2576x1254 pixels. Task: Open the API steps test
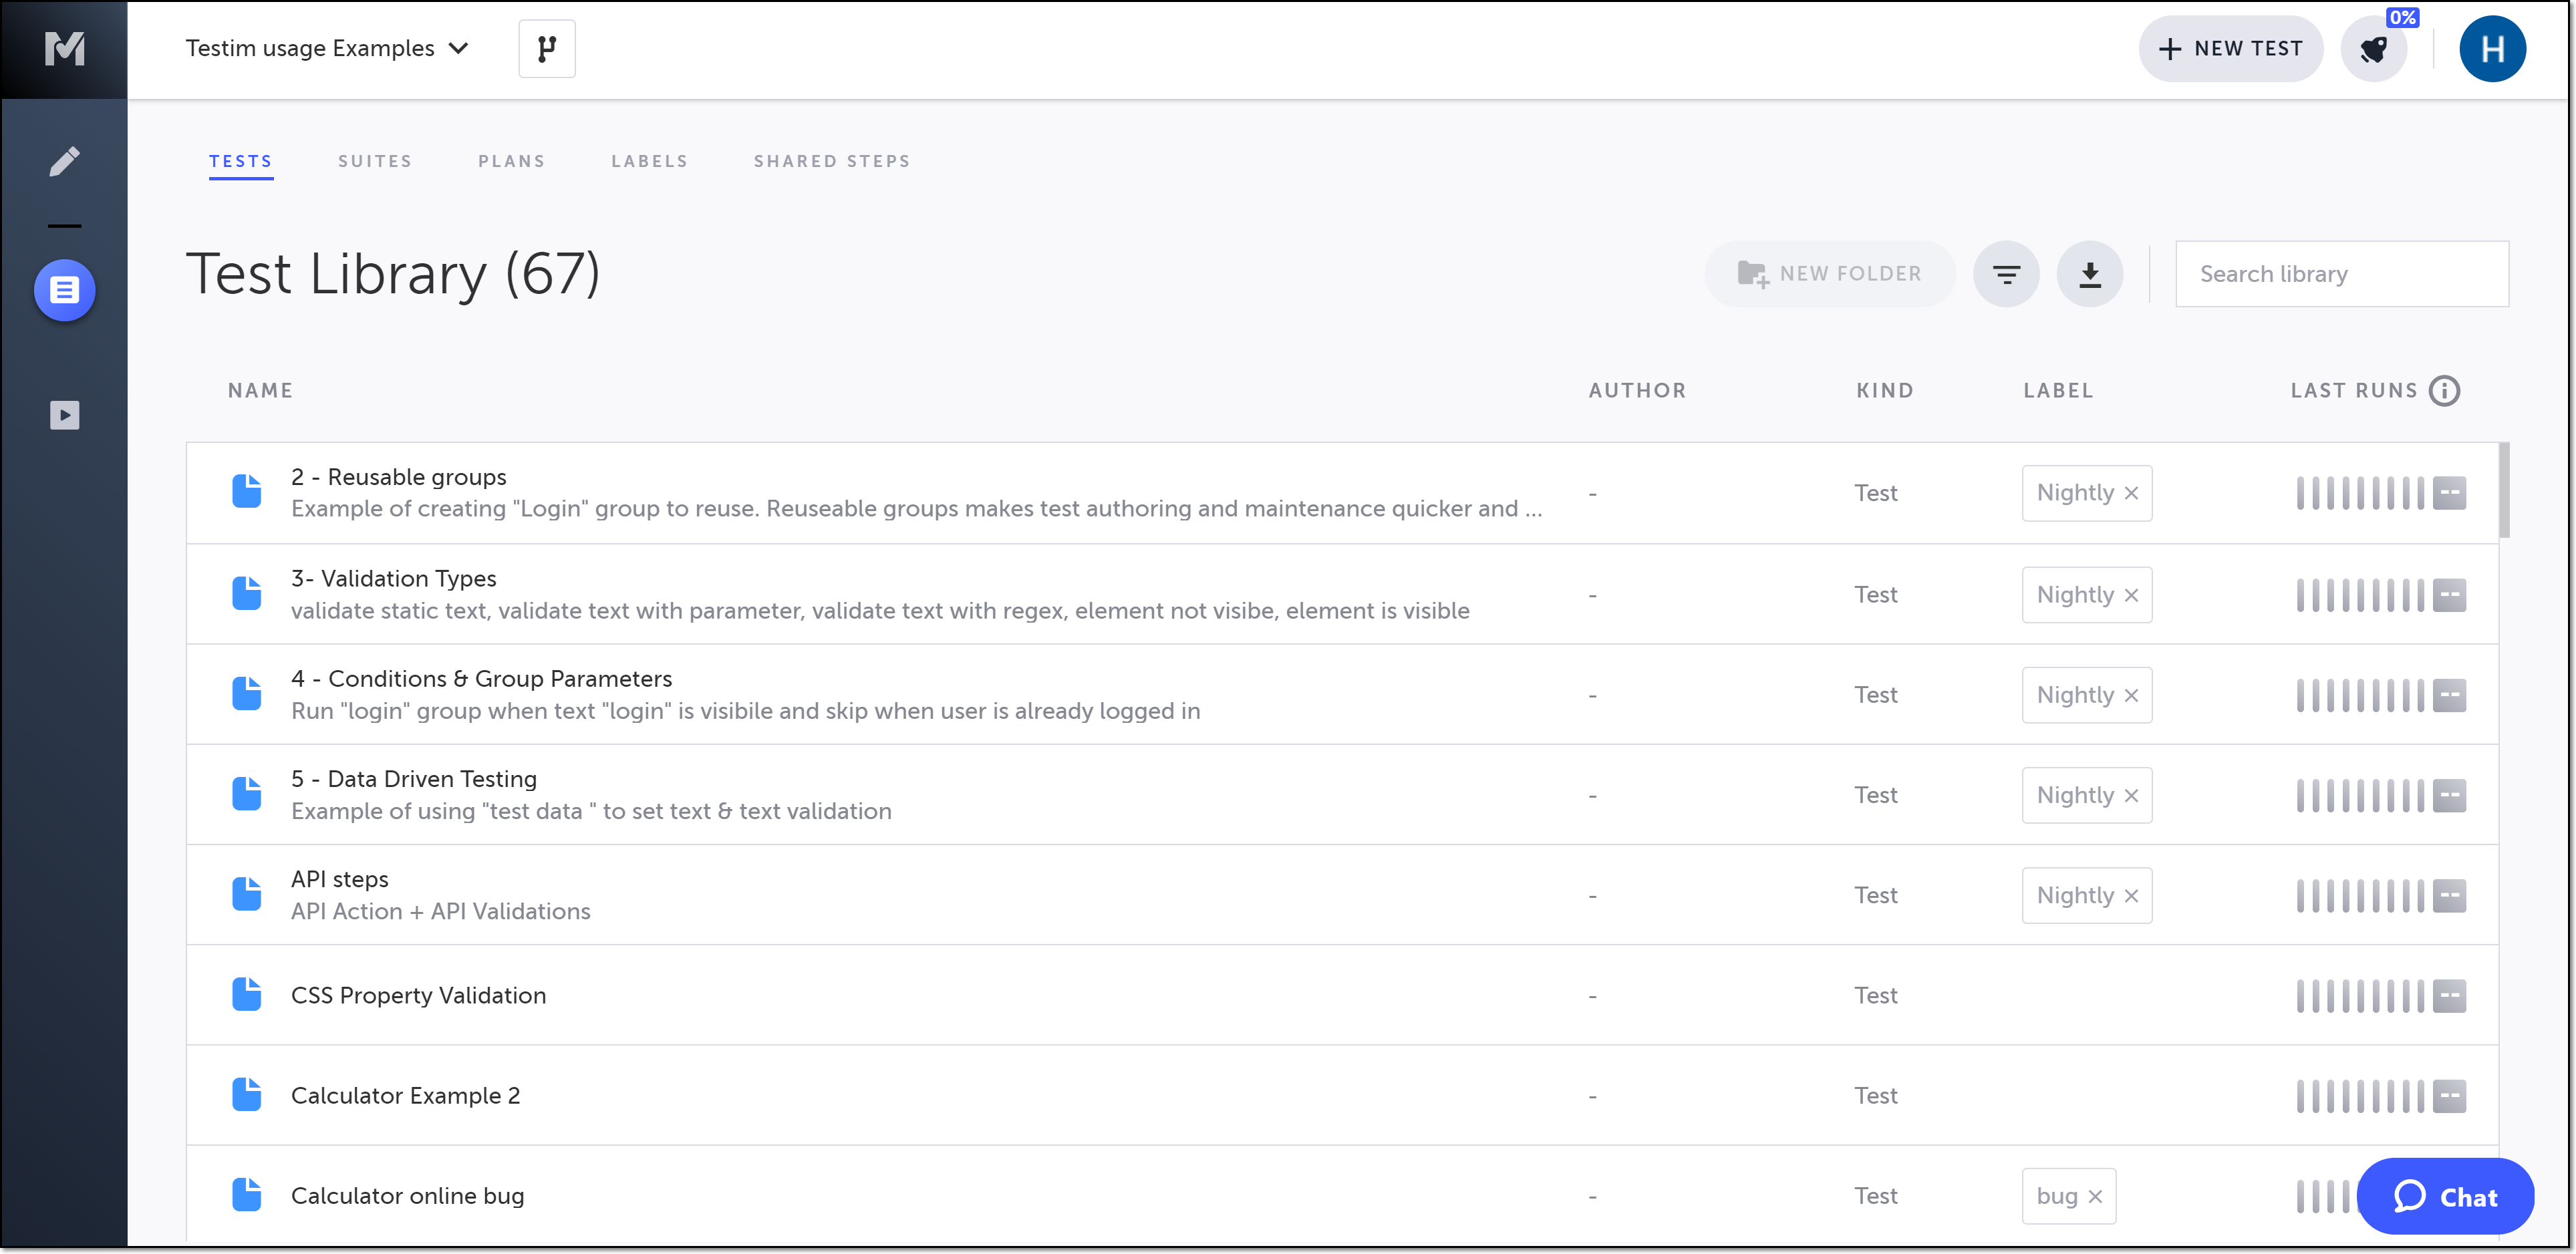tap(340, 879)
